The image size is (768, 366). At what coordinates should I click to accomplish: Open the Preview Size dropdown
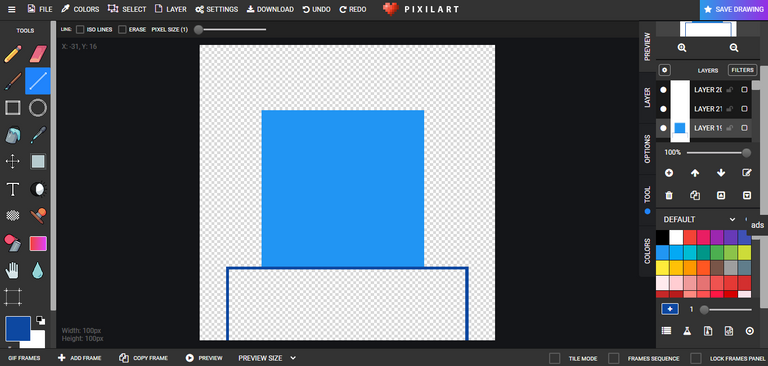tap(267, 358)
